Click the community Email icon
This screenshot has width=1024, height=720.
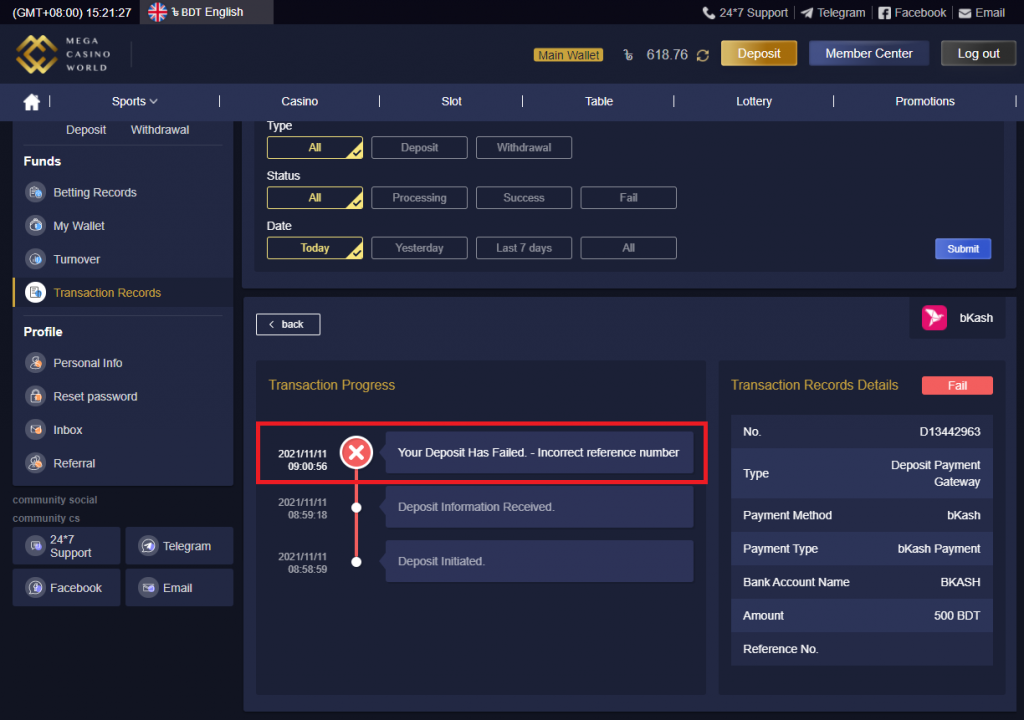[x=148, y=587]
